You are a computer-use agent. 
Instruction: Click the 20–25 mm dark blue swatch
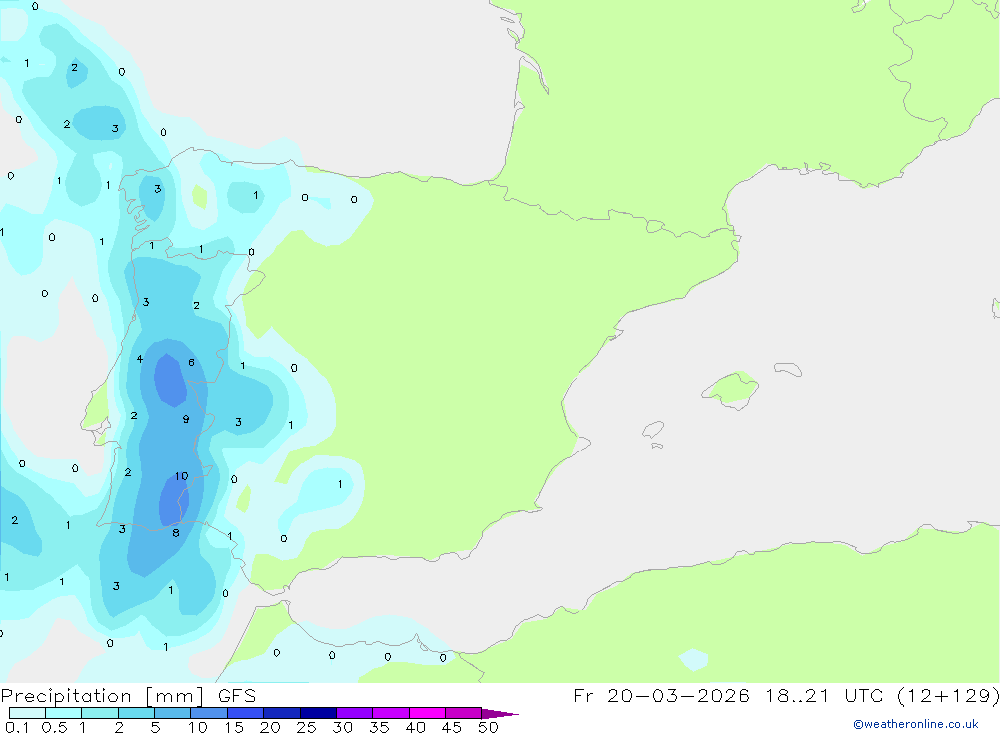(x=282, y=713)
